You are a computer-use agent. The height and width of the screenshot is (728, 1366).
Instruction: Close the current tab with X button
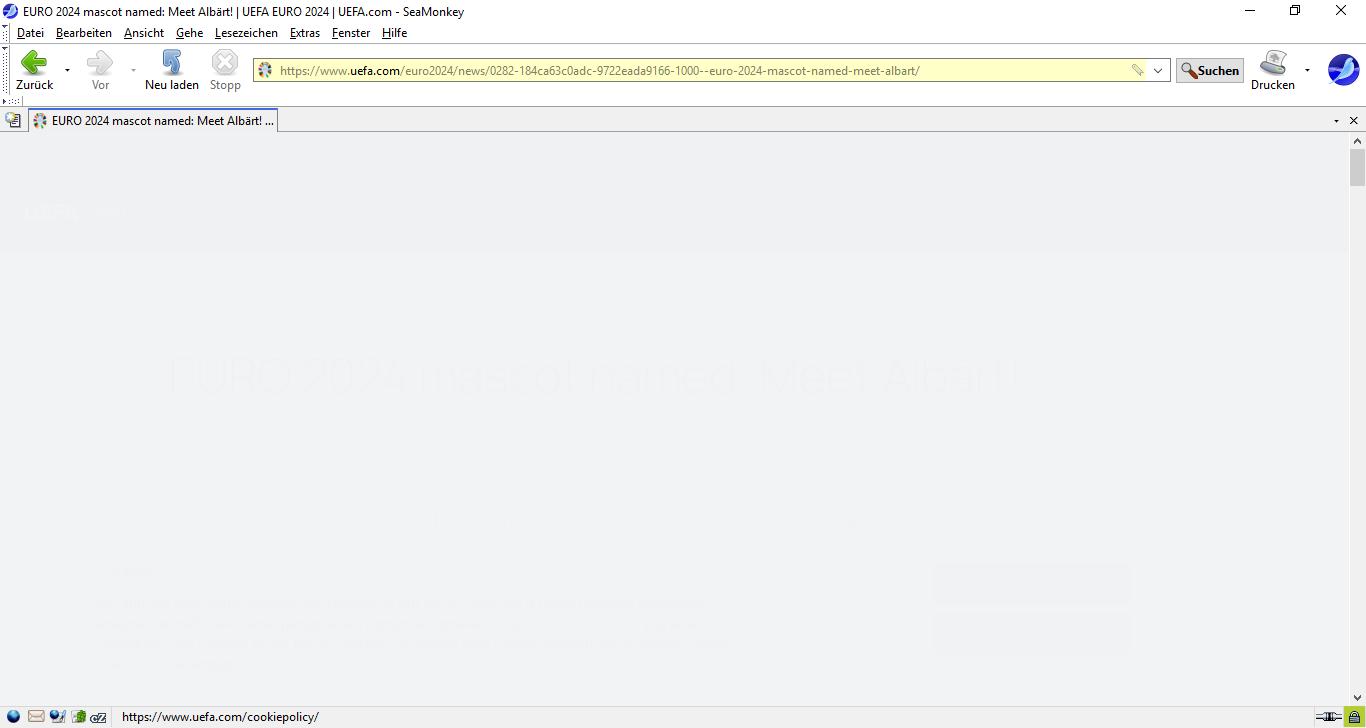point(1354,120)
